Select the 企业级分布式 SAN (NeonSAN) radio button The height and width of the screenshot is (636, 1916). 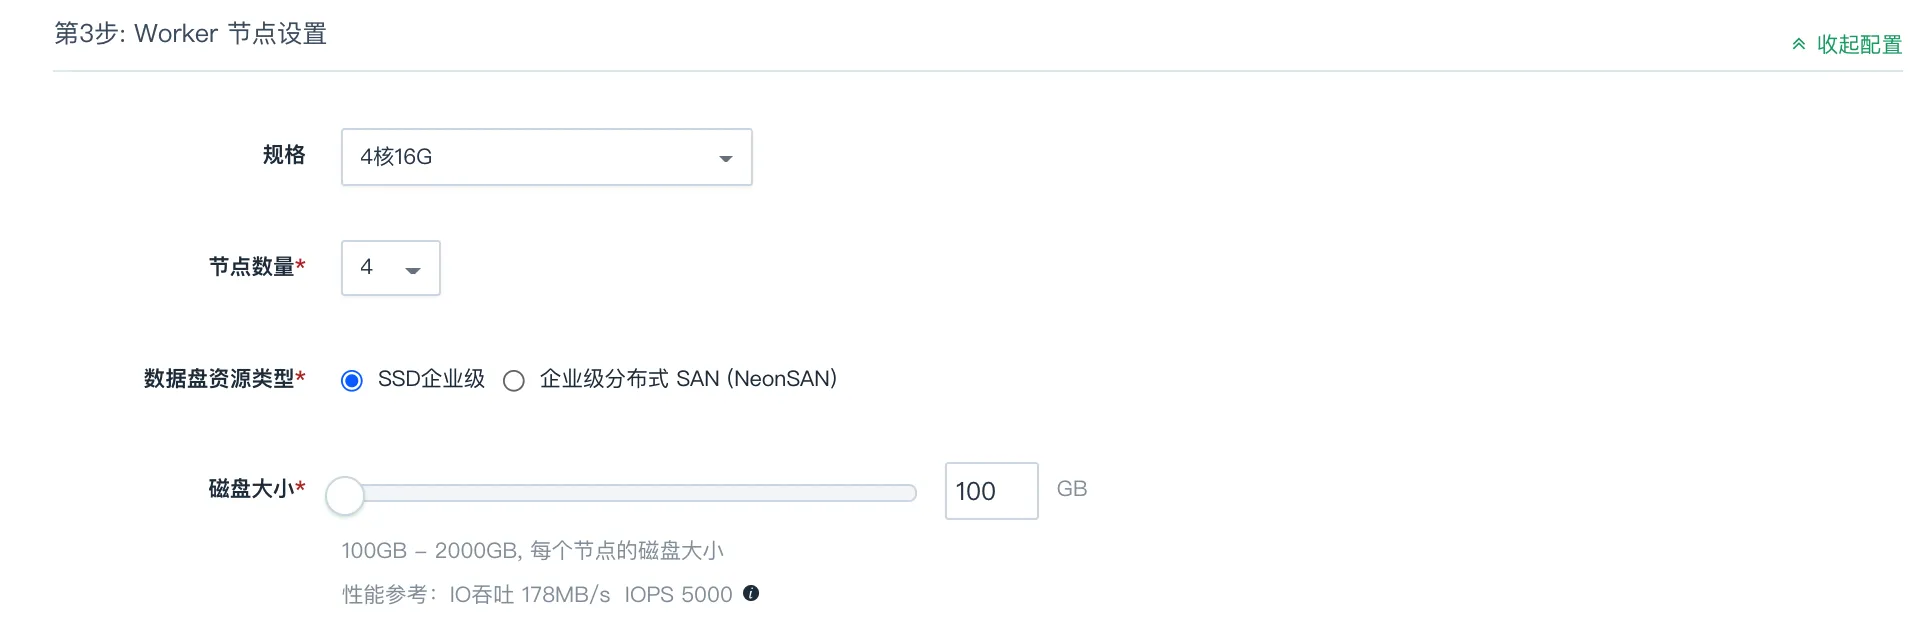pyautogui.click(x=514, y=380)
